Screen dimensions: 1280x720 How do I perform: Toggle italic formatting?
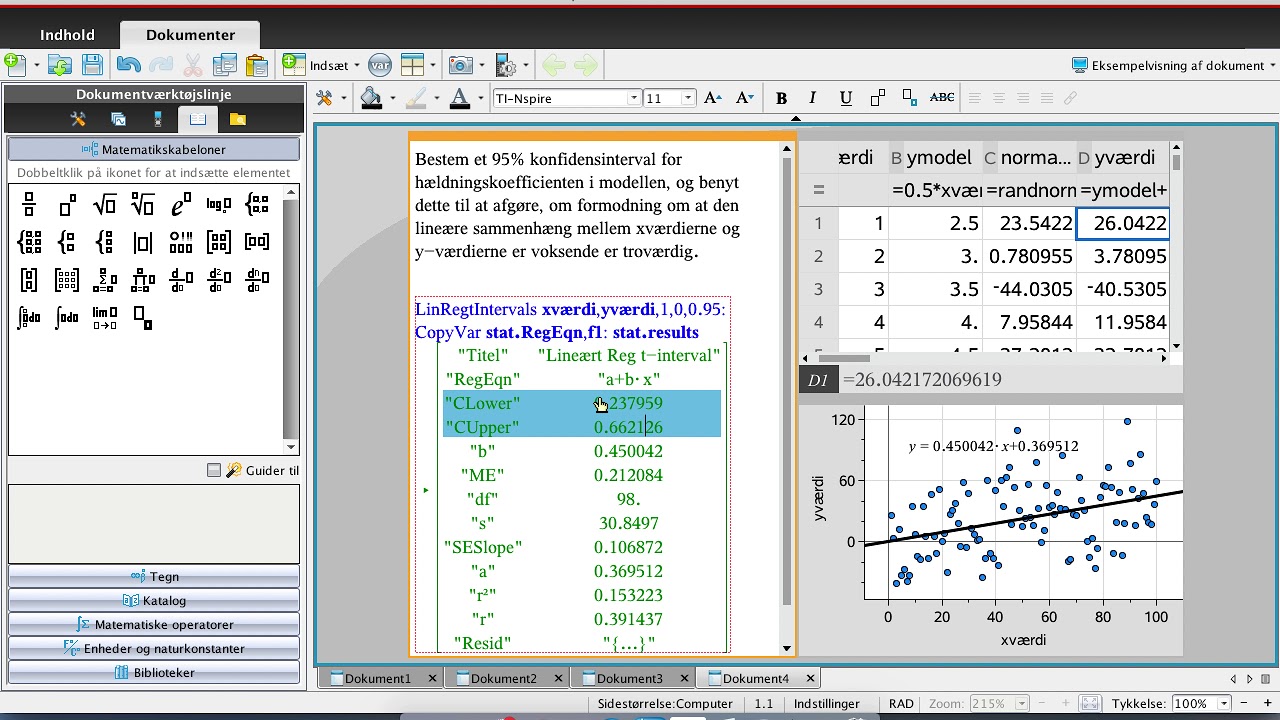pyautogui.click(x=813, y=98)
